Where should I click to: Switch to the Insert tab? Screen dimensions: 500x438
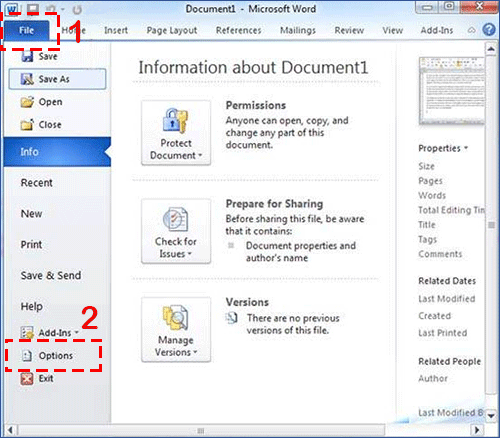click(116, 30)
